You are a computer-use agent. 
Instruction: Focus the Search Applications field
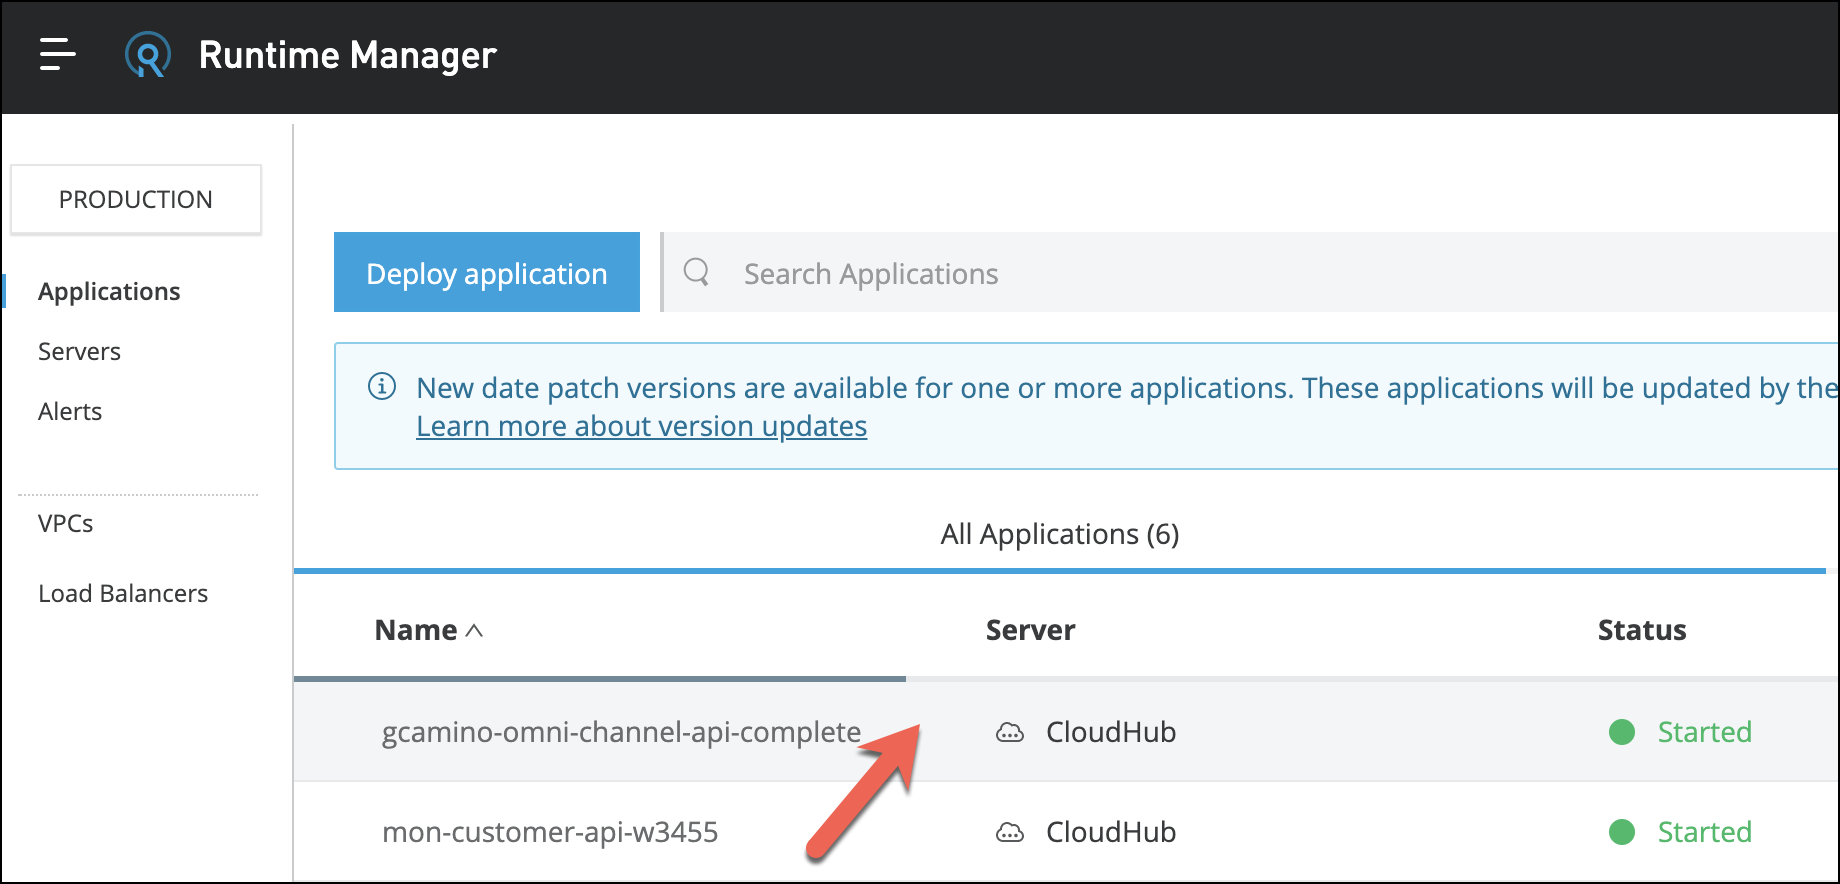1250,272
